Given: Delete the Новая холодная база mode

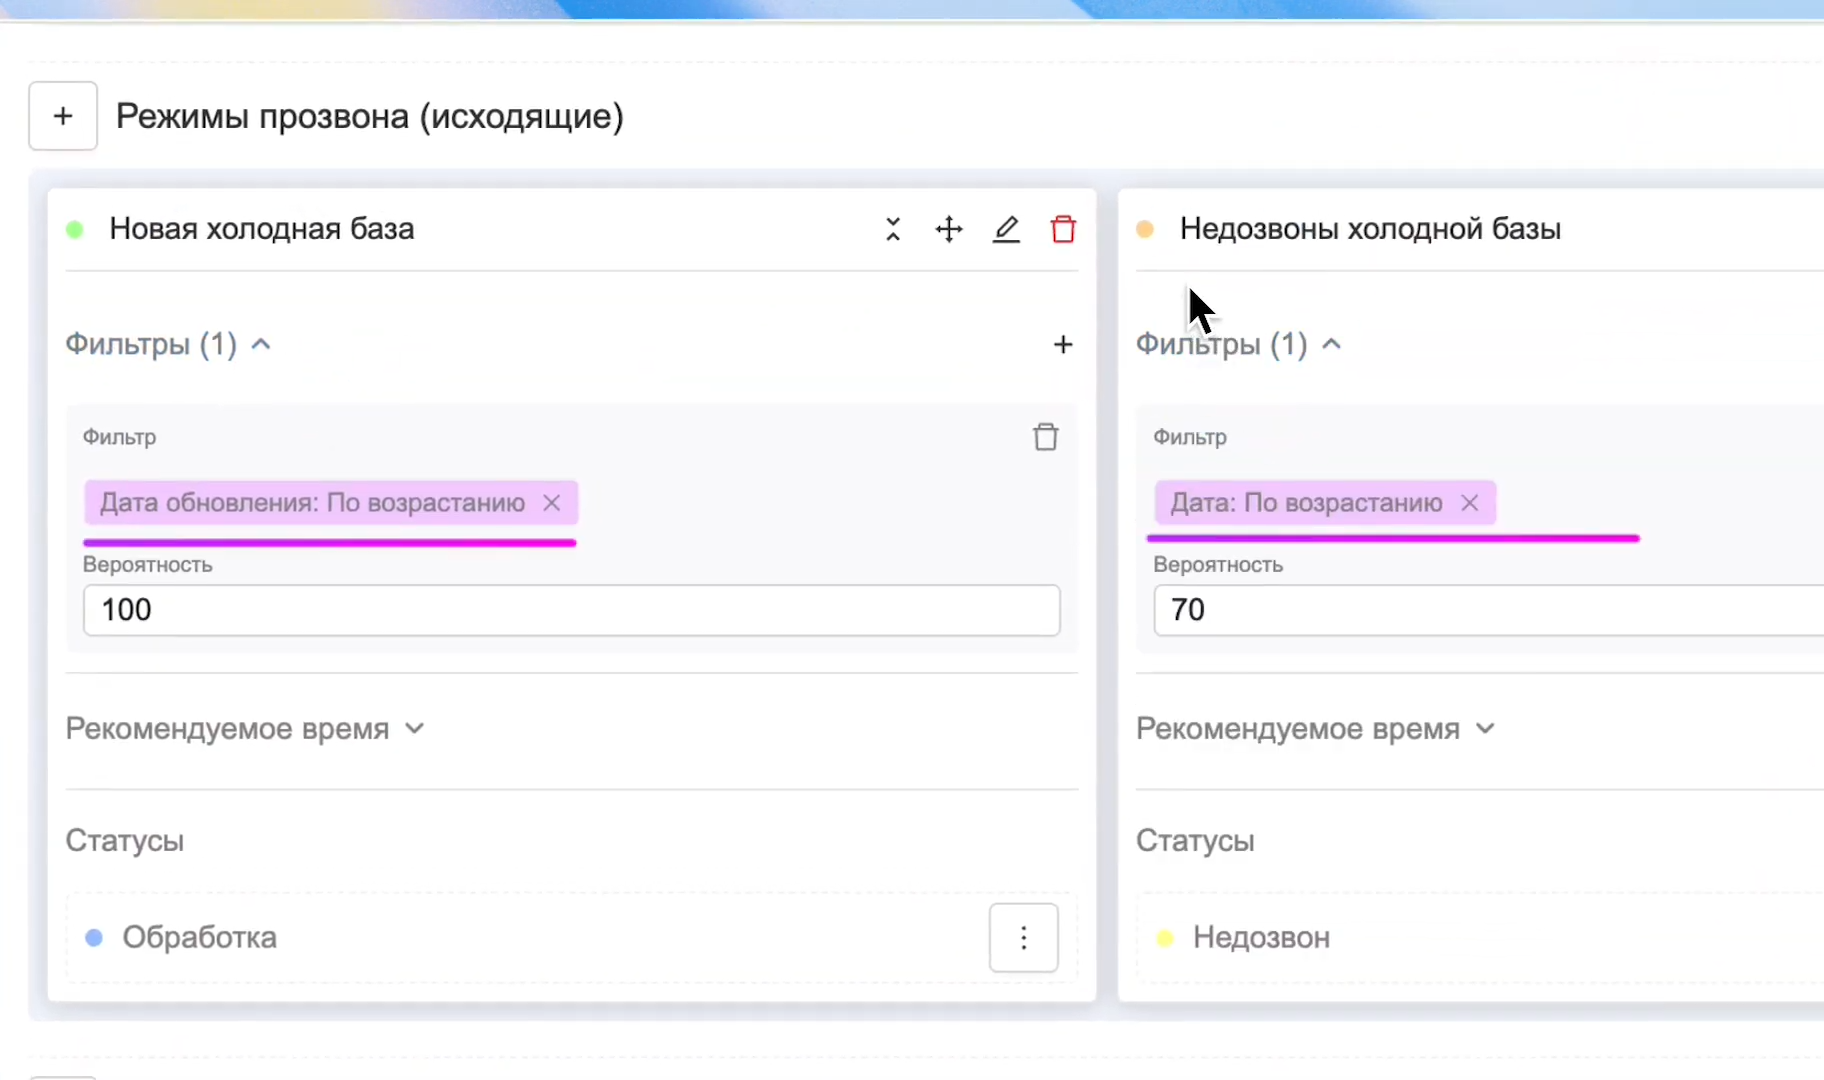Looking at the screenshot, I should (1063, 229).
